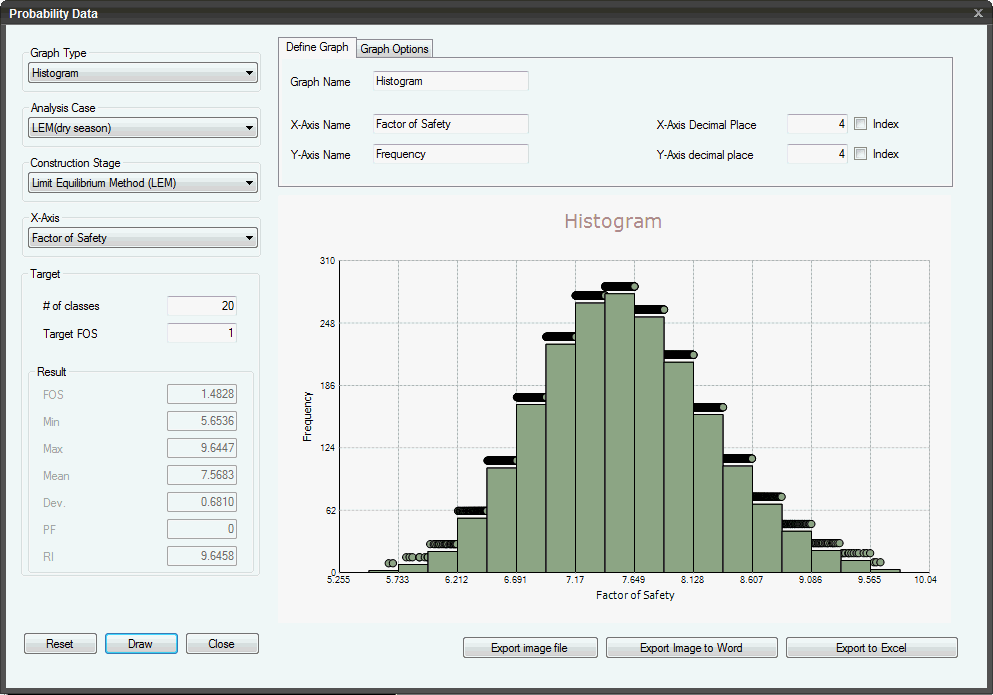
Task: Click Export to Excel
Action: (x=871, y=647)
